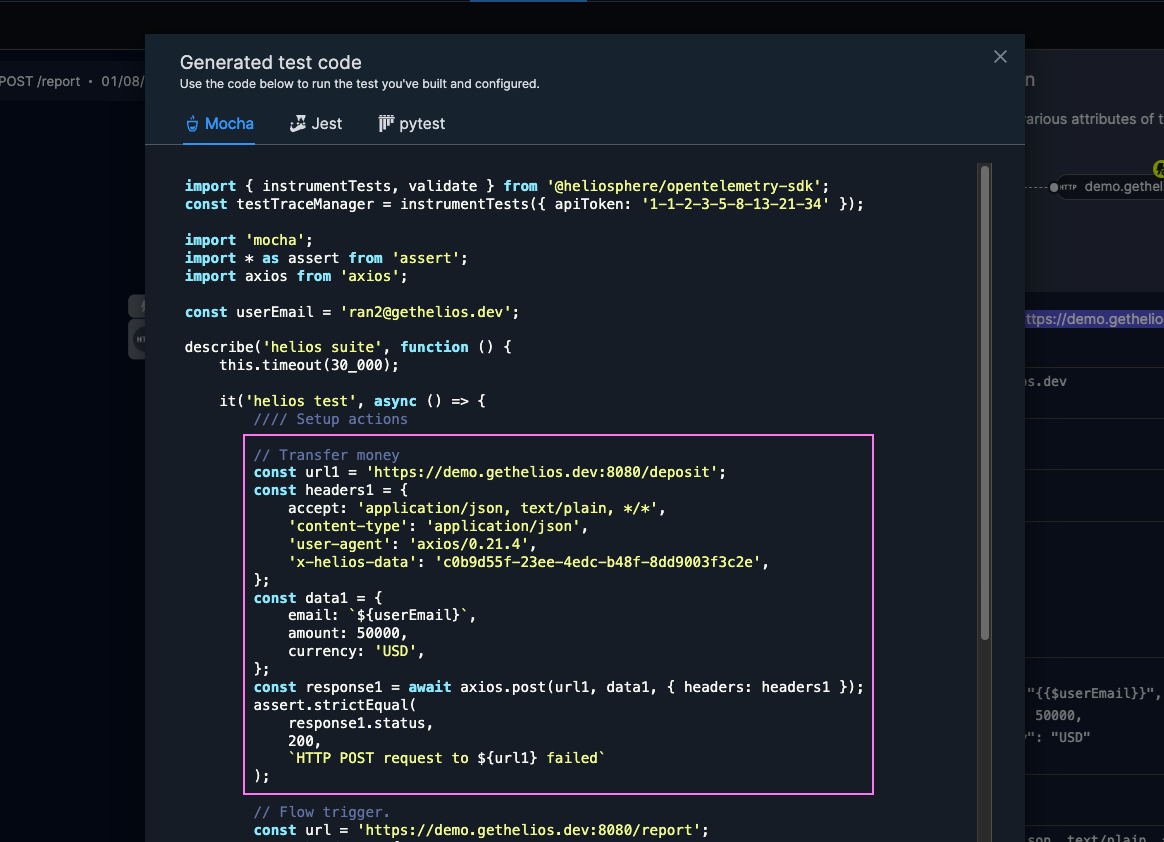Click the highlighted https://demo.gethelios URL in background
The height and width of the screenshot is (842, 1164).
tap(1094, 319)
